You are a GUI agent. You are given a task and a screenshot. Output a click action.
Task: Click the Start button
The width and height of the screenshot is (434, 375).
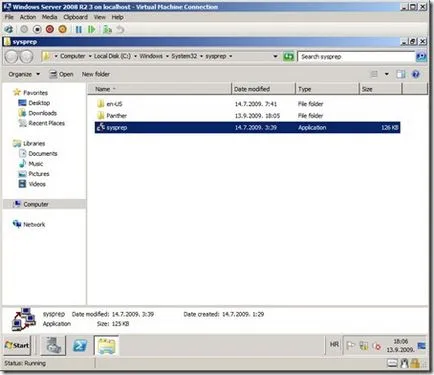[x=17, y=346]
